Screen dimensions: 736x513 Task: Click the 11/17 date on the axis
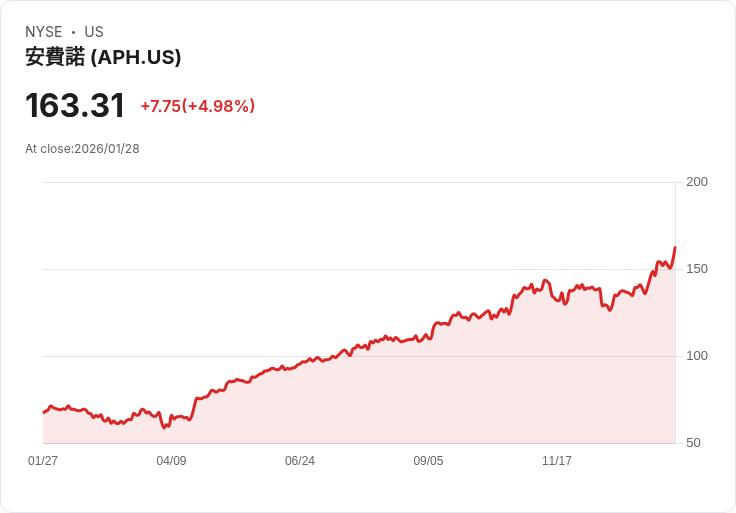pyautogui.click(x=557, y=461)
